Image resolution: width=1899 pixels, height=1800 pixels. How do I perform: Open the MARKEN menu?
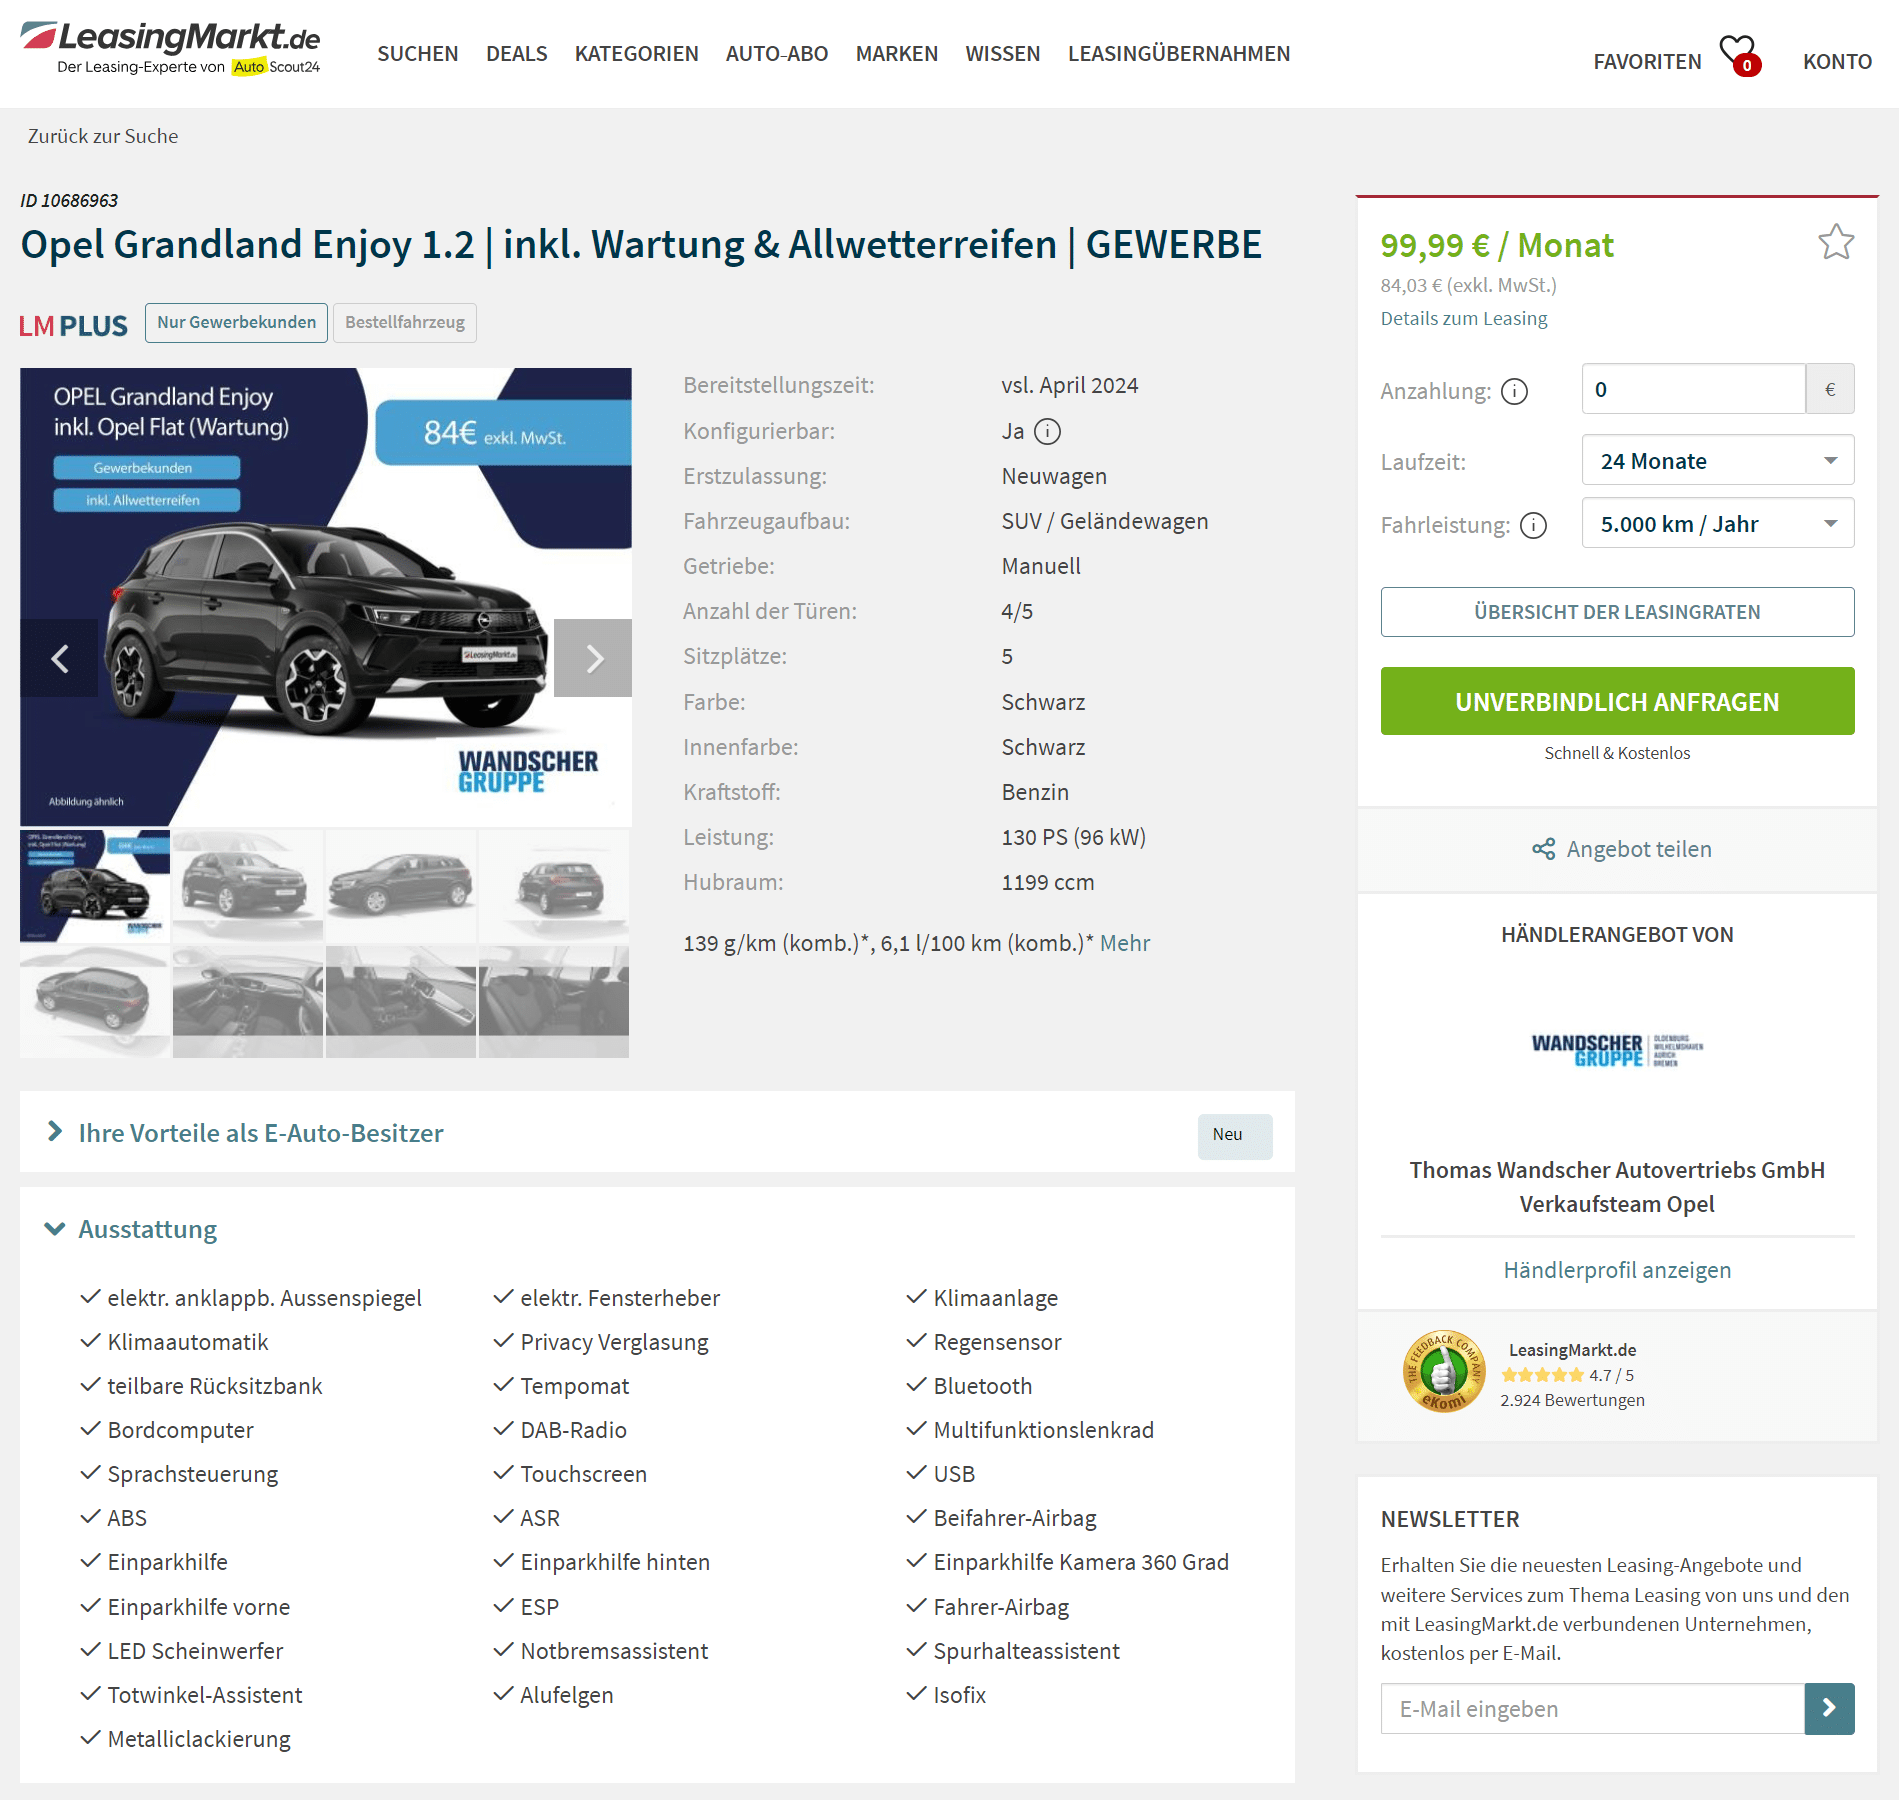(x=896, y=53)
